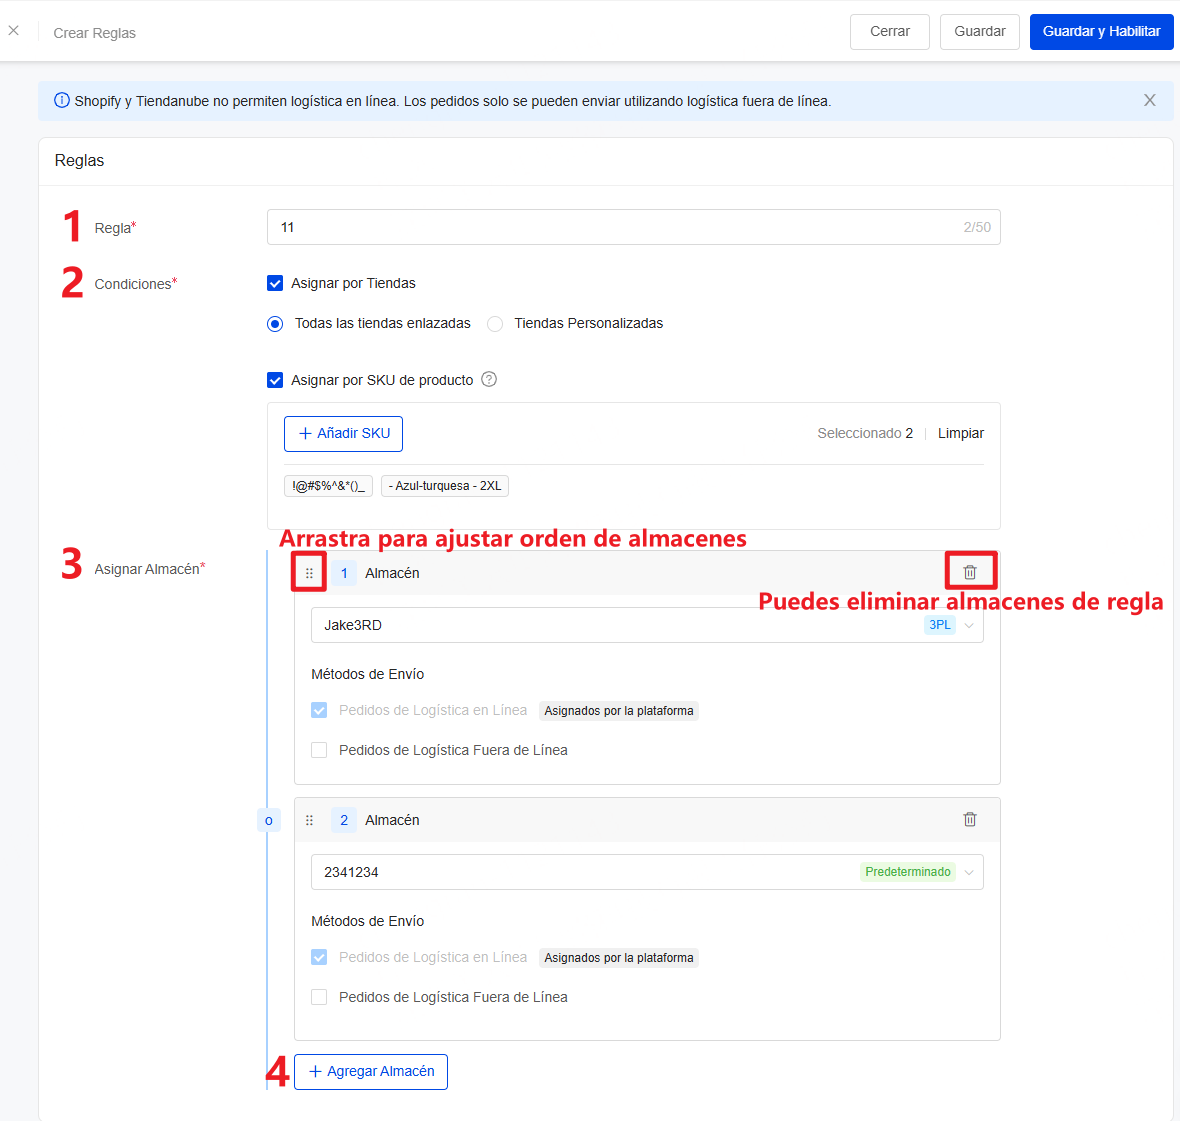Close the Crear Reglas form with X
This screenshot has height=1121, width=1180.
coord(14,30)
